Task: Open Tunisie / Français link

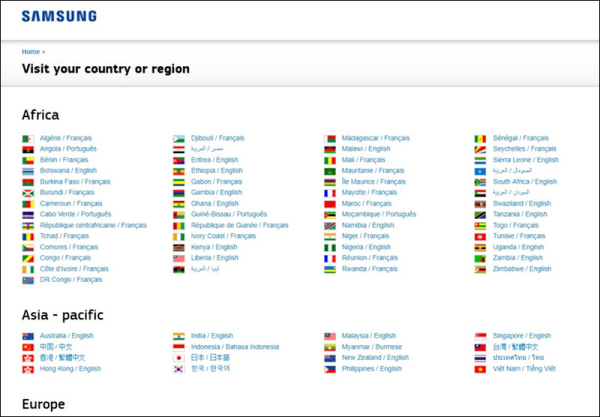Action: pos(519,236)
